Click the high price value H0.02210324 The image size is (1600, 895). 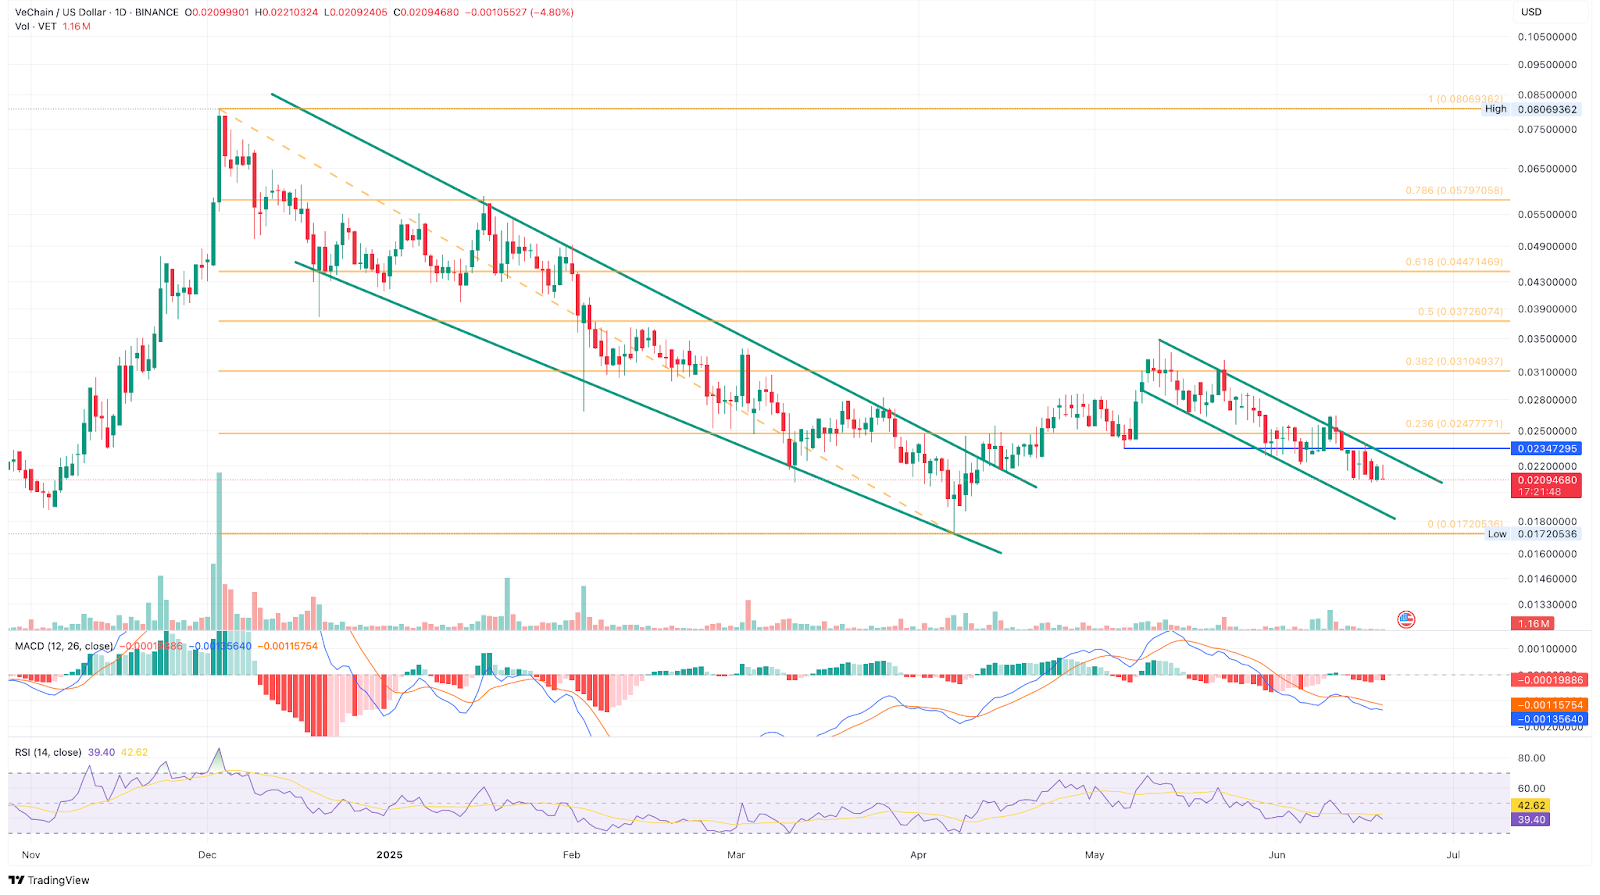288,13
